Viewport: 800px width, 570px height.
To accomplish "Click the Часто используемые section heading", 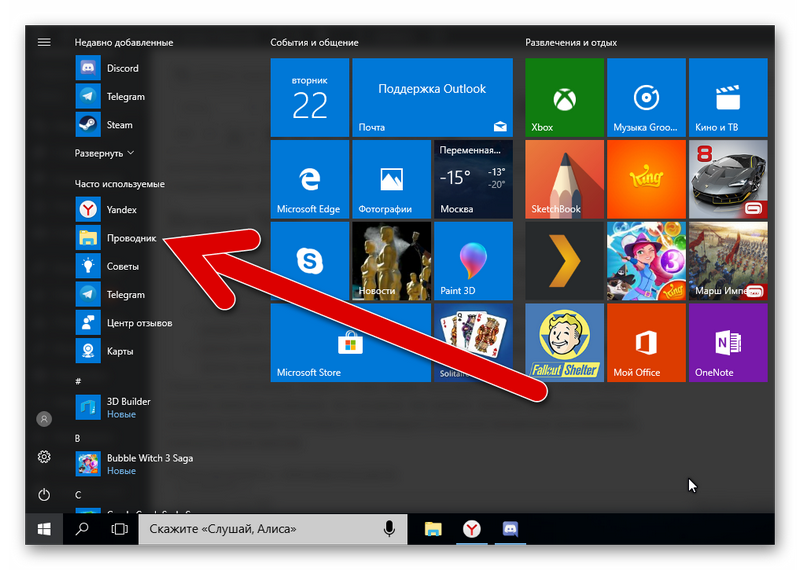I will coord(120,184).
